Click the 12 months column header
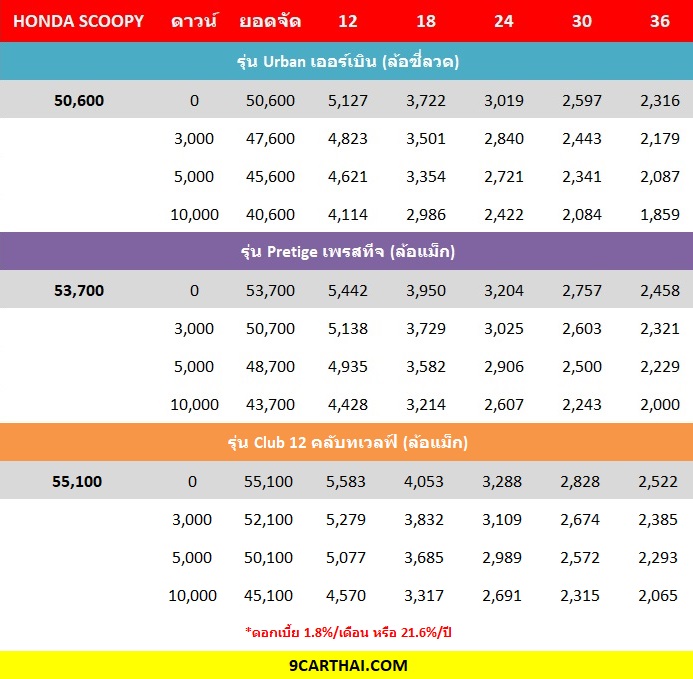The height and width of the screenshot is (679, 693). pos(348,21)
